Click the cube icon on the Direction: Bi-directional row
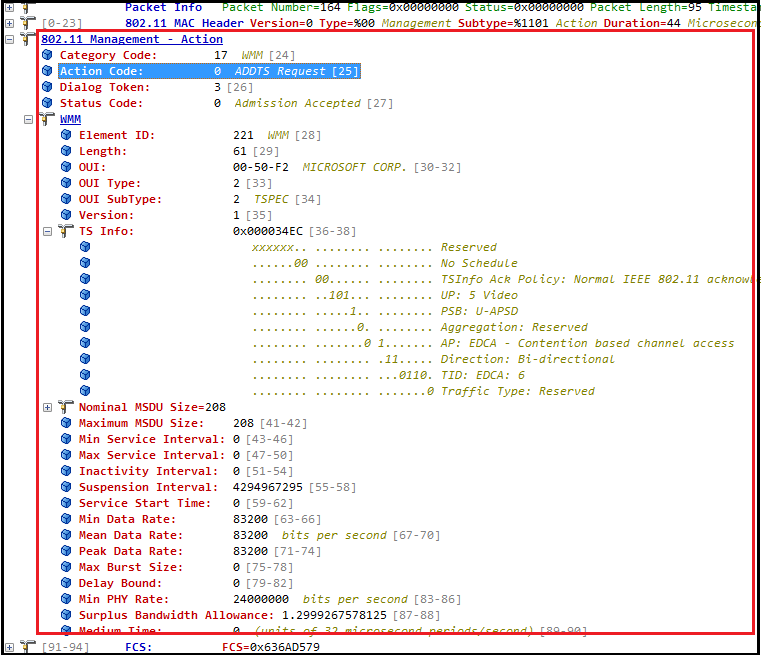The height and width of the screenshot is (655, 761). pos(85,359)
